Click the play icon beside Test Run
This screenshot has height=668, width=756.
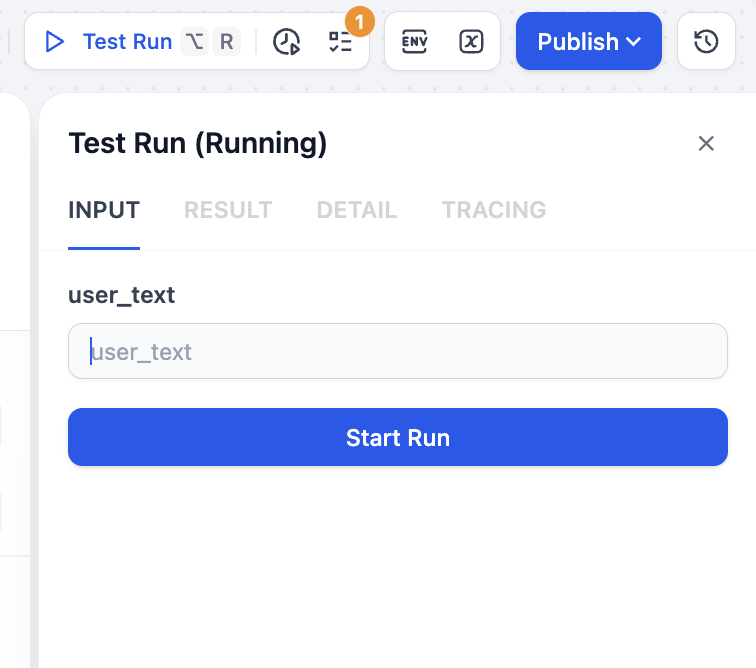click(x=55, y=41)
